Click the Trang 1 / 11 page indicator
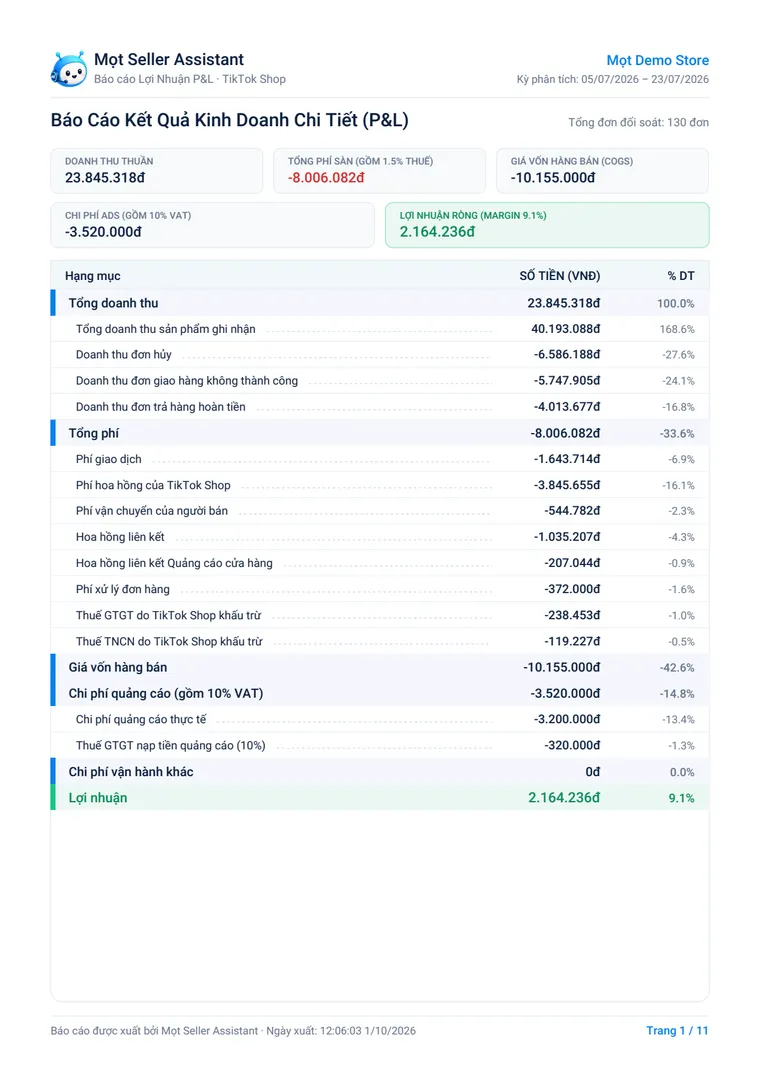This screenshot has width=760, height=1074. point(677,1031)
